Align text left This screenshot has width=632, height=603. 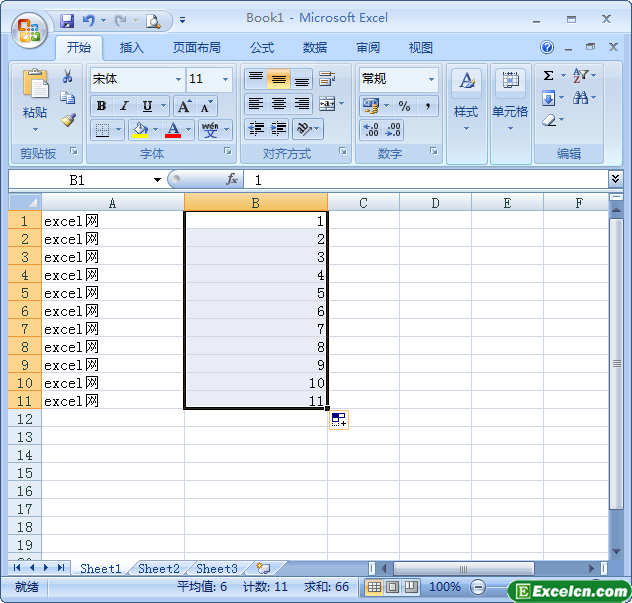(256, 104)
